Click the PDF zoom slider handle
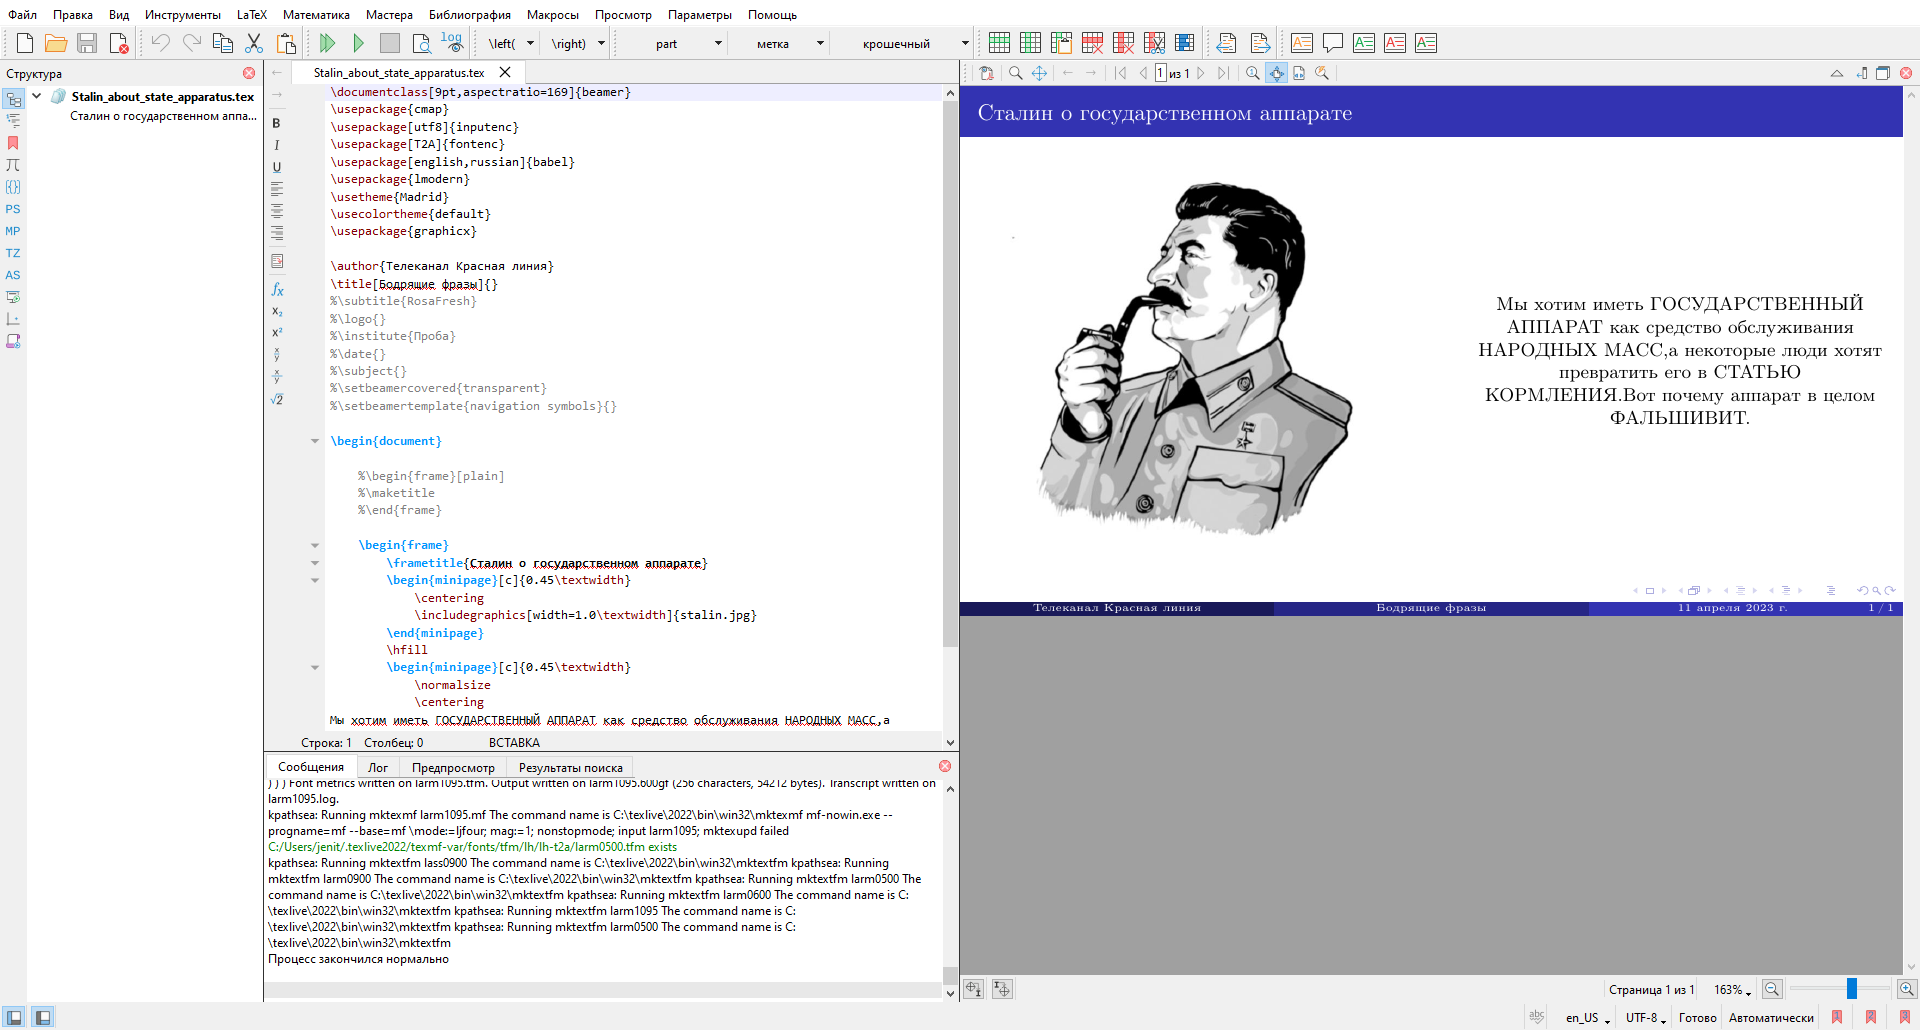The image size is (1920, 1030). 1852,989
